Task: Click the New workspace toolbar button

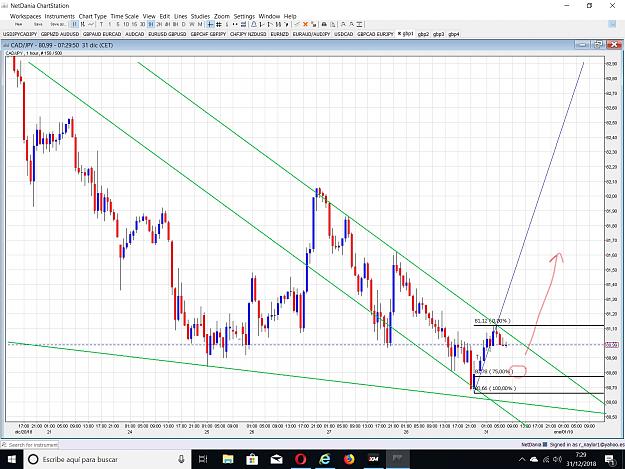Action: [18, 24]
